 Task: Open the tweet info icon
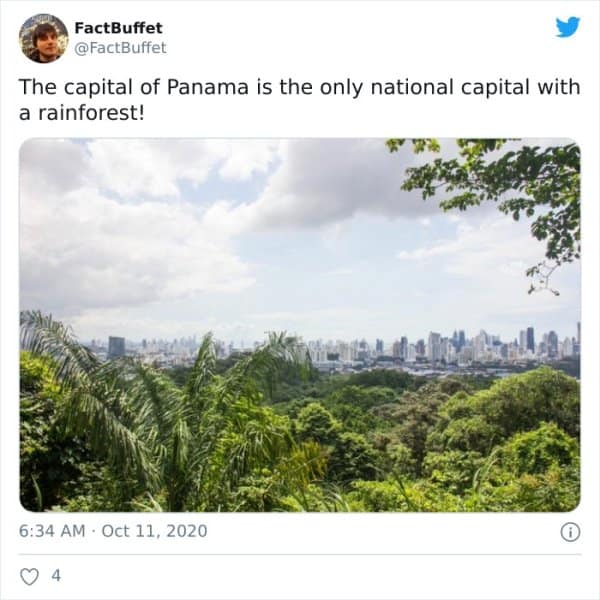(570, 532)
